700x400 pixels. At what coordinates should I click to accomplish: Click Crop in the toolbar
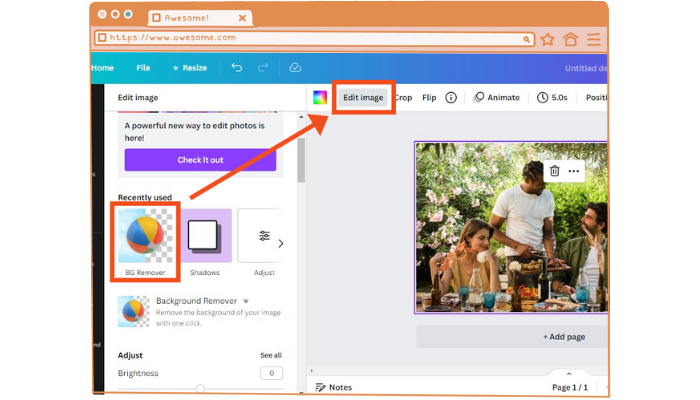tap(403, 97)
